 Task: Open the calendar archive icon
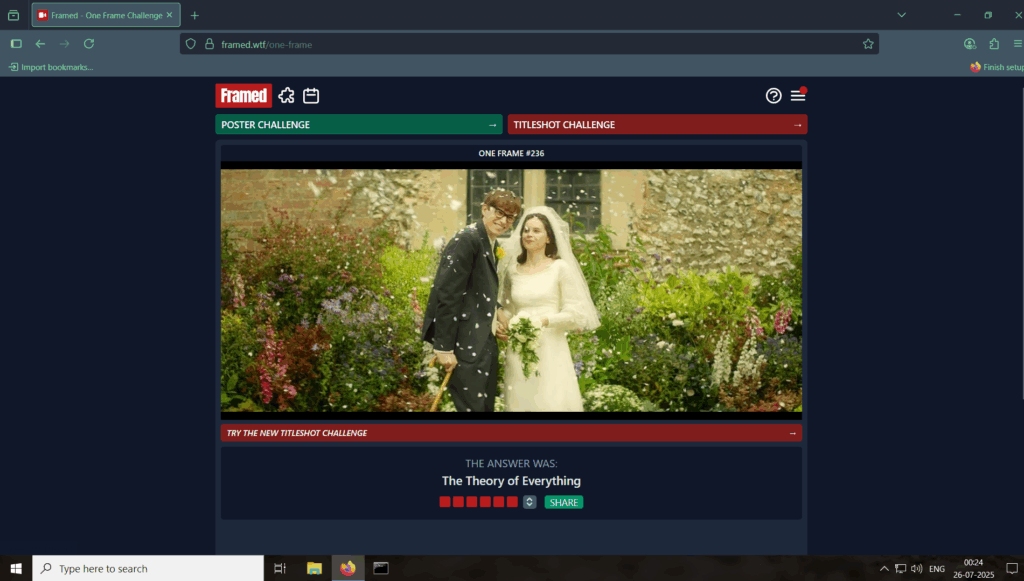(311, 96)
